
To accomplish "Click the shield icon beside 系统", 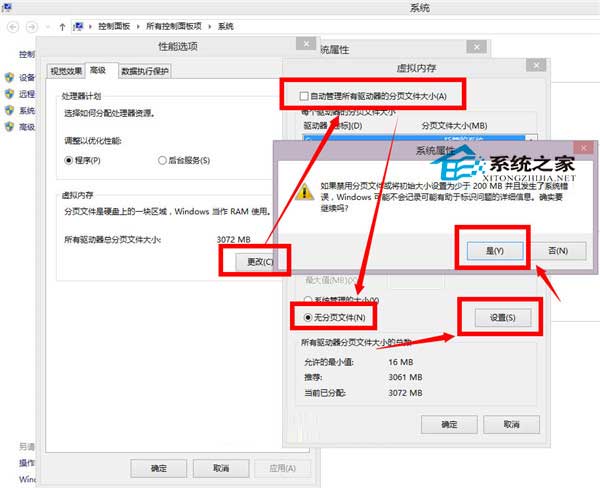I will (x=9, y=111).
